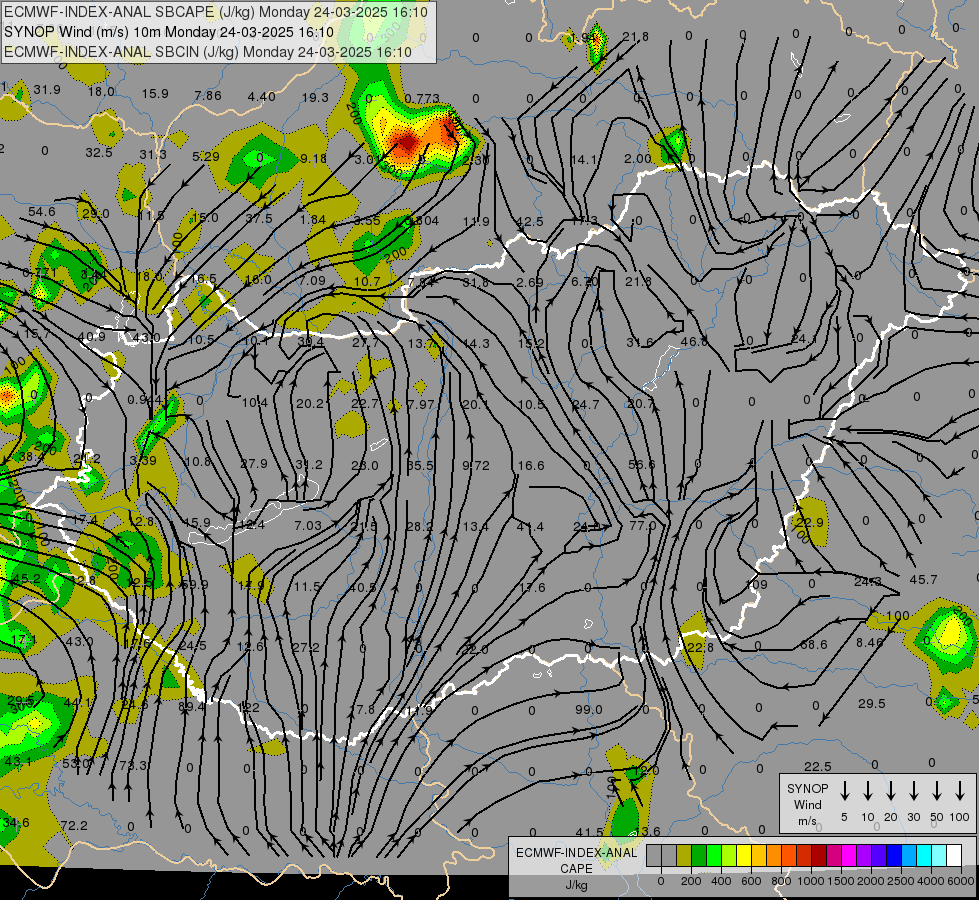
Task: Click the wind arrow above 10 m/s
Action: [867, 791]
